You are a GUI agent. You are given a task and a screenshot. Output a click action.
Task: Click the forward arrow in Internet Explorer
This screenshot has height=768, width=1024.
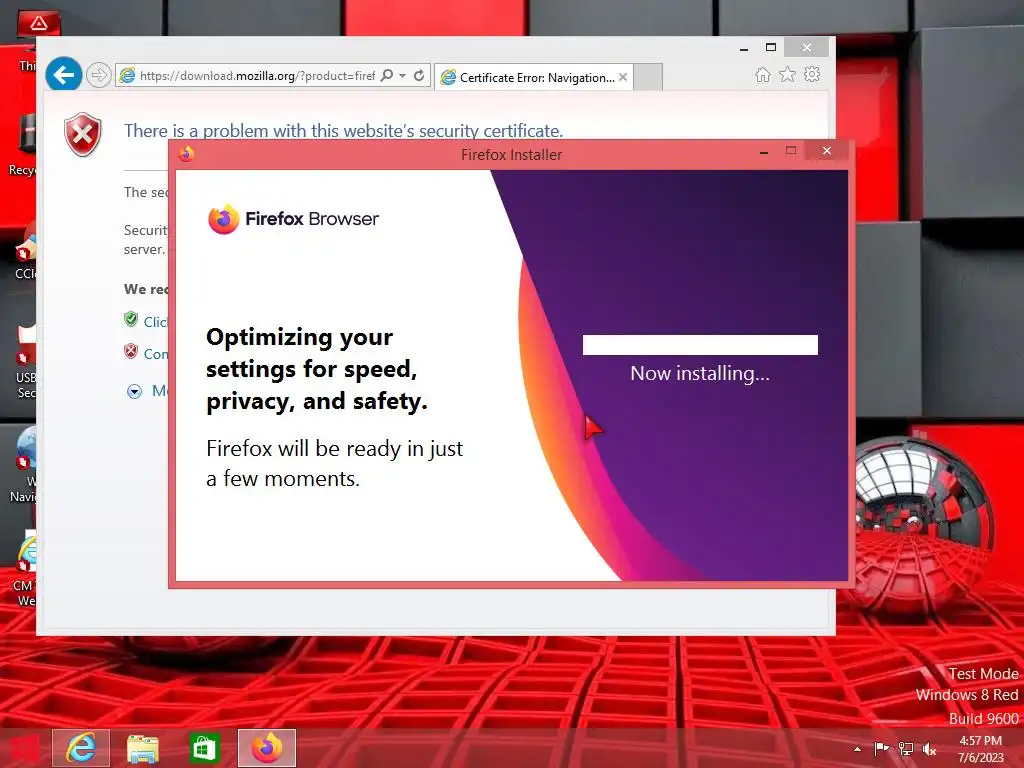click(99, 75)
